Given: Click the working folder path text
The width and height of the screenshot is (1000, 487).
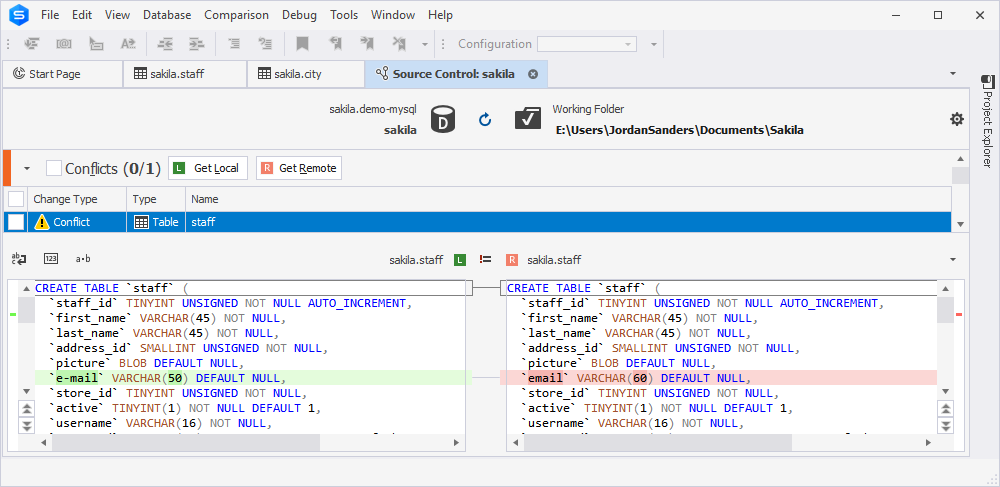Looking at the screenshot, I should click(680, 130).
